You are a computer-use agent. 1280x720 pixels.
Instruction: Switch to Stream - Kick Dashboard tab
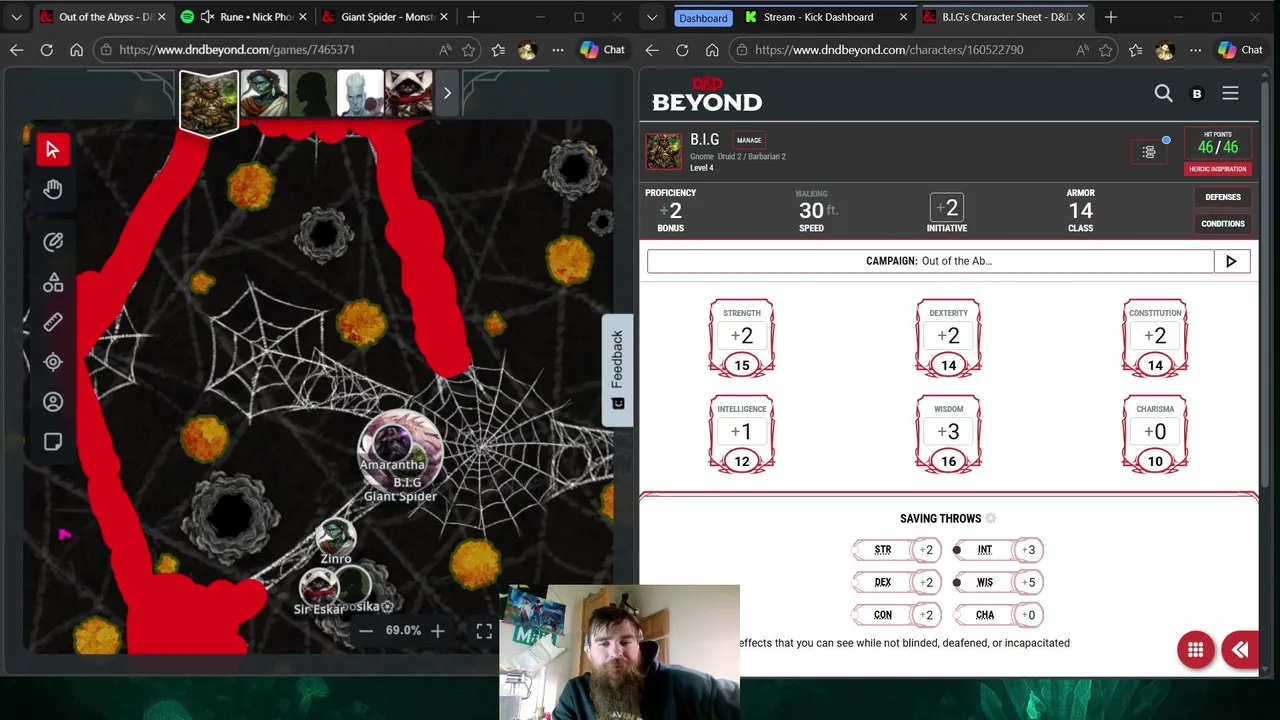pyautogui.click(x=826, y=17)
